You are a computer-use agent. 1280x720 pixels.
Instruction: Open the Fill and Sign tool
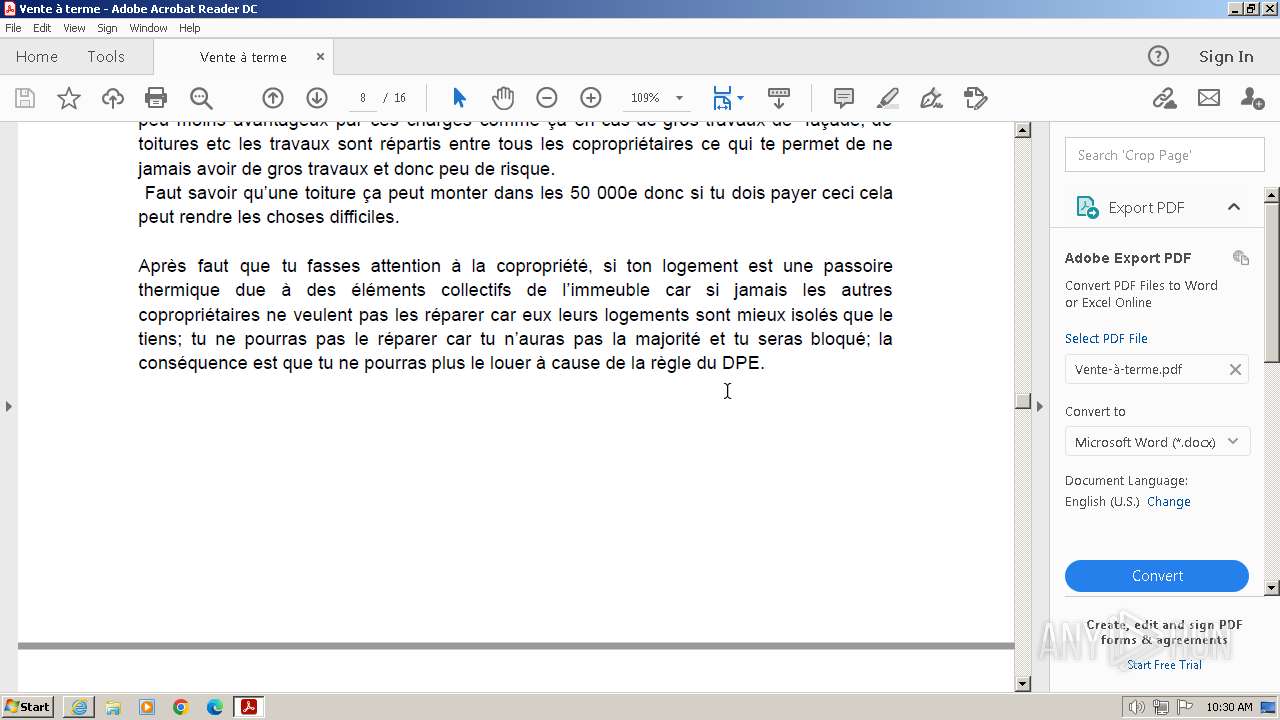pyautogui.click(x=932, y=98)
